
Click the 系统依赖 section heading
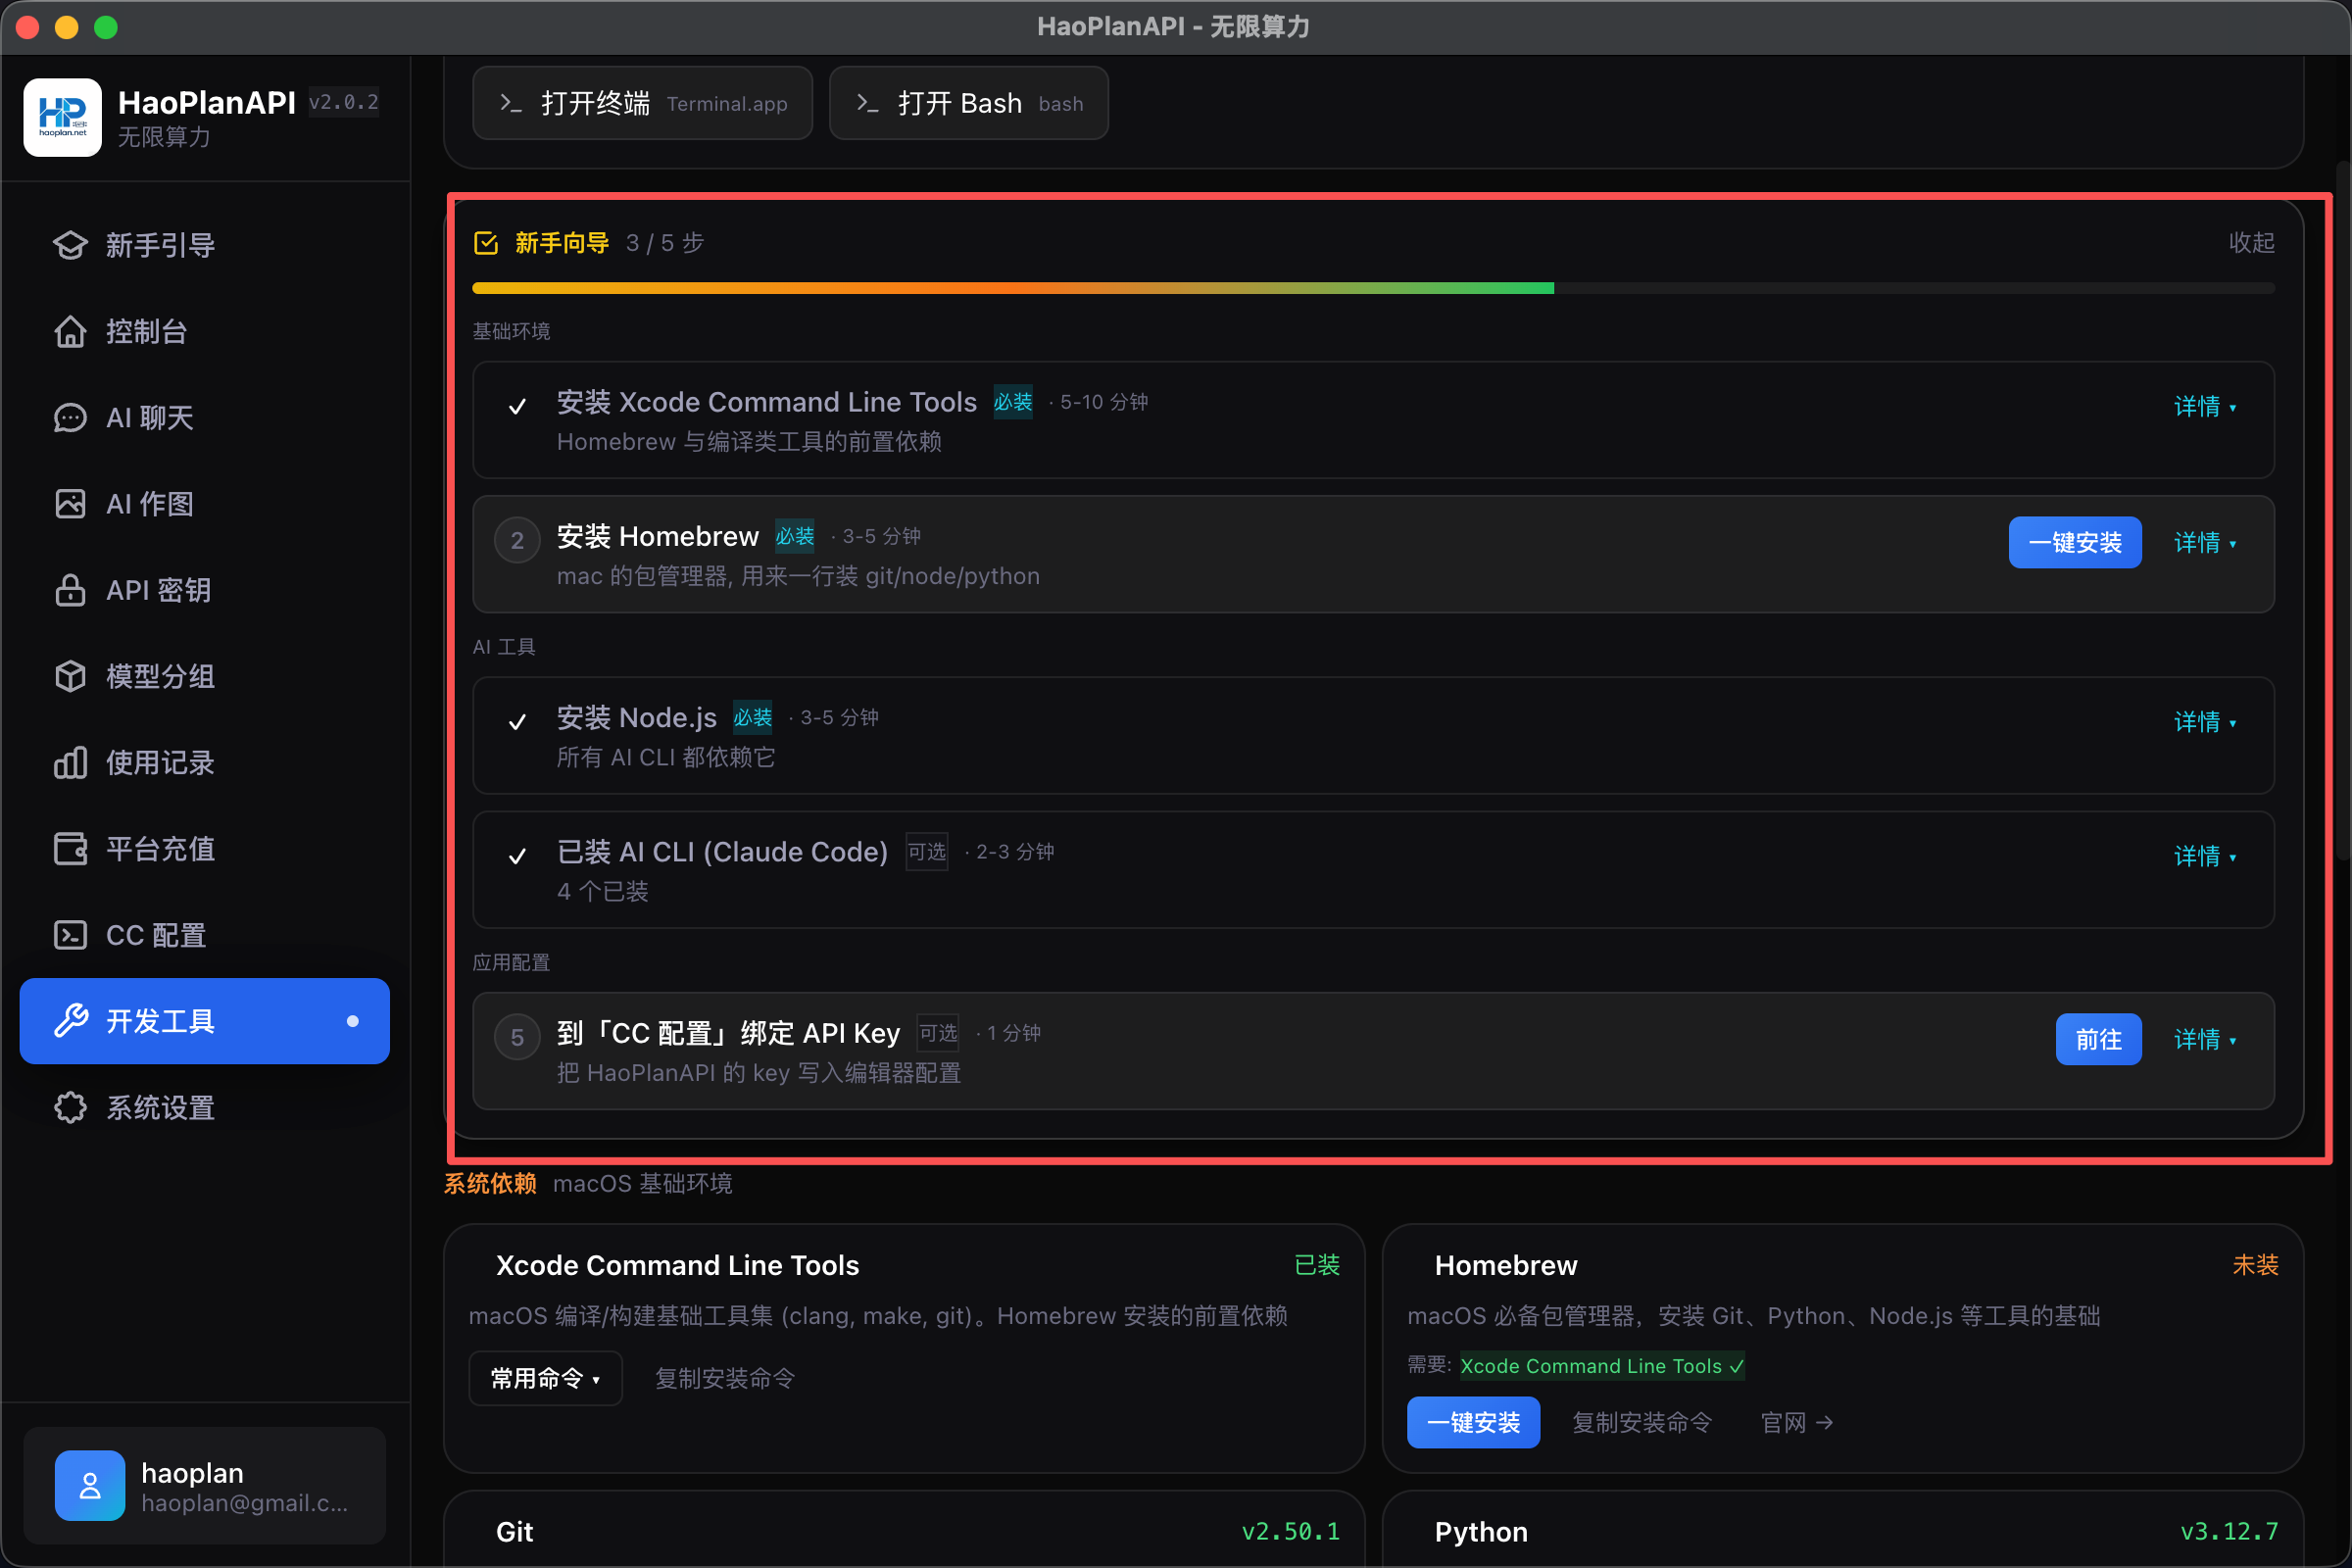pos(490,1184)
